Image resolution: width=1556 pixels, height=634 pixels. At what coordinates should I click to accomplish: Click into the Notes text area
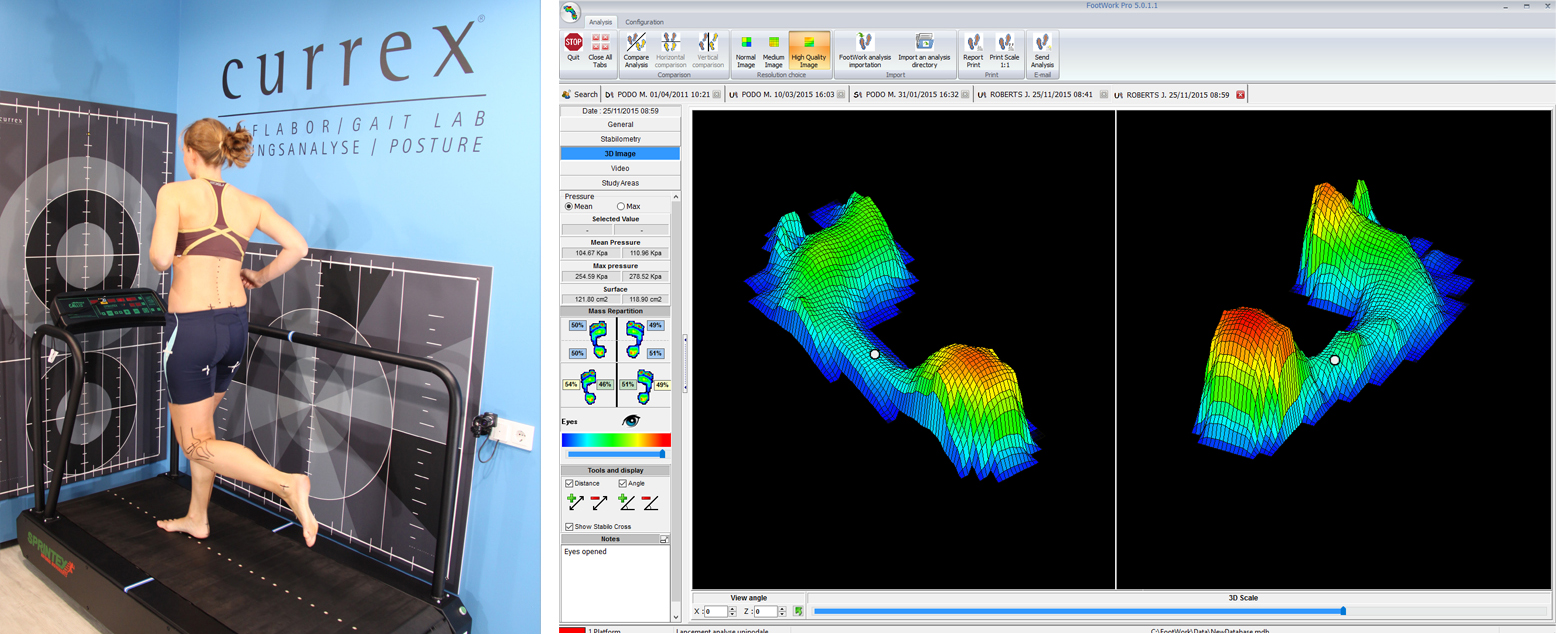614,585
